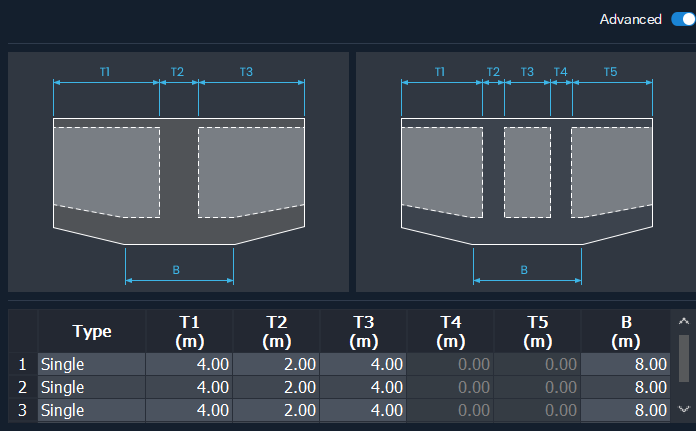Open Type dropdown in row 1
This screenshot has height=431, width=696.
tap(92, 364)
